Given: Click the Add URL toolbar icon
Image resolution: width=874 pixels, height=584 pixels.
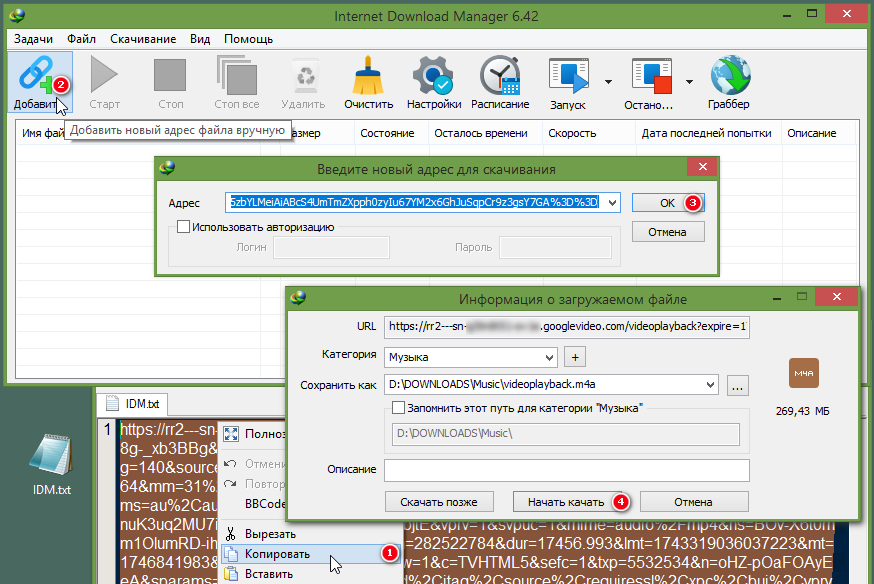Looking at the screenshot, I should 36,77.
